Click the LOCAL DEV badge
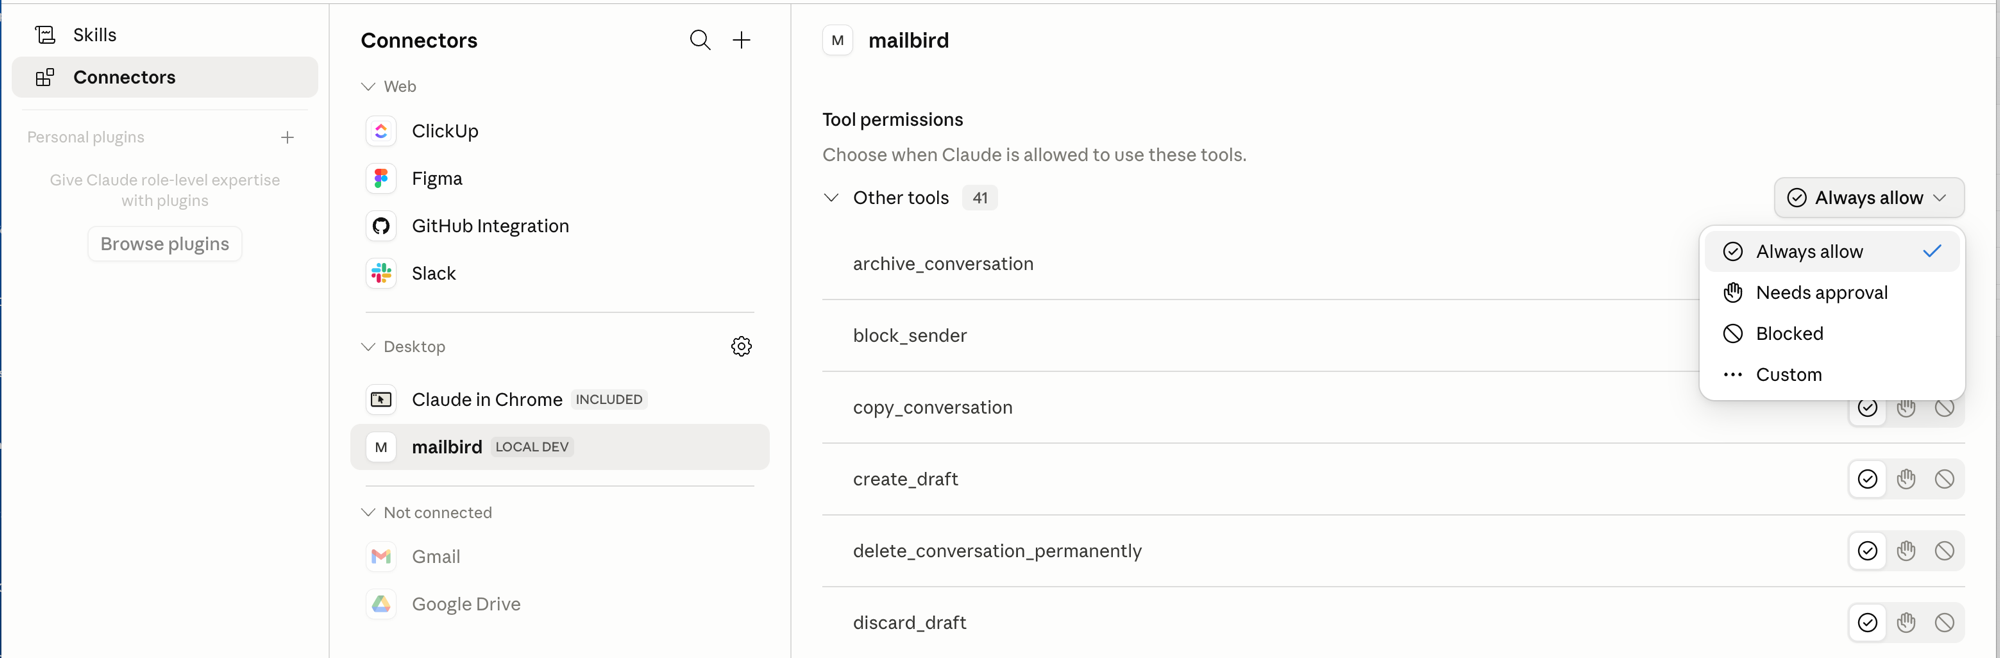The height and width of the screenshot is (658, 2000). click(x=532, y=447)
